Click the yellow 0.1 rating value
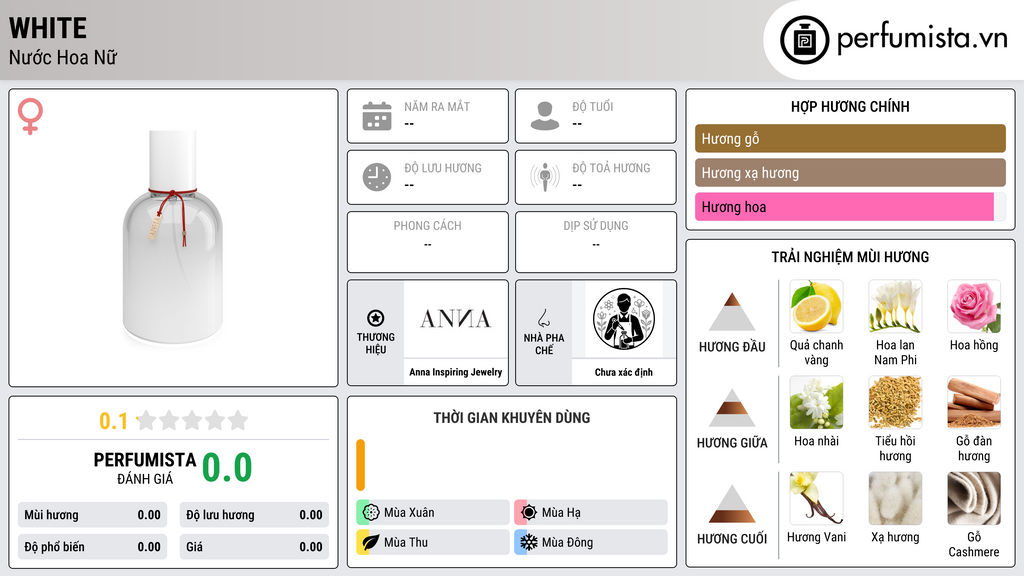Viewport: 1024px width, 576px height. pos(113,421)
